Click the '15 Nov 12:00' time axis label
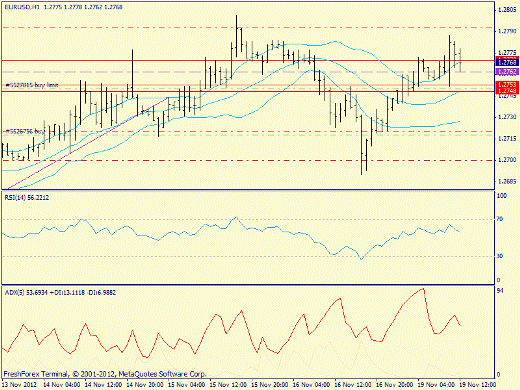Screen dimensions: 520x390 (x=228, y=384)
